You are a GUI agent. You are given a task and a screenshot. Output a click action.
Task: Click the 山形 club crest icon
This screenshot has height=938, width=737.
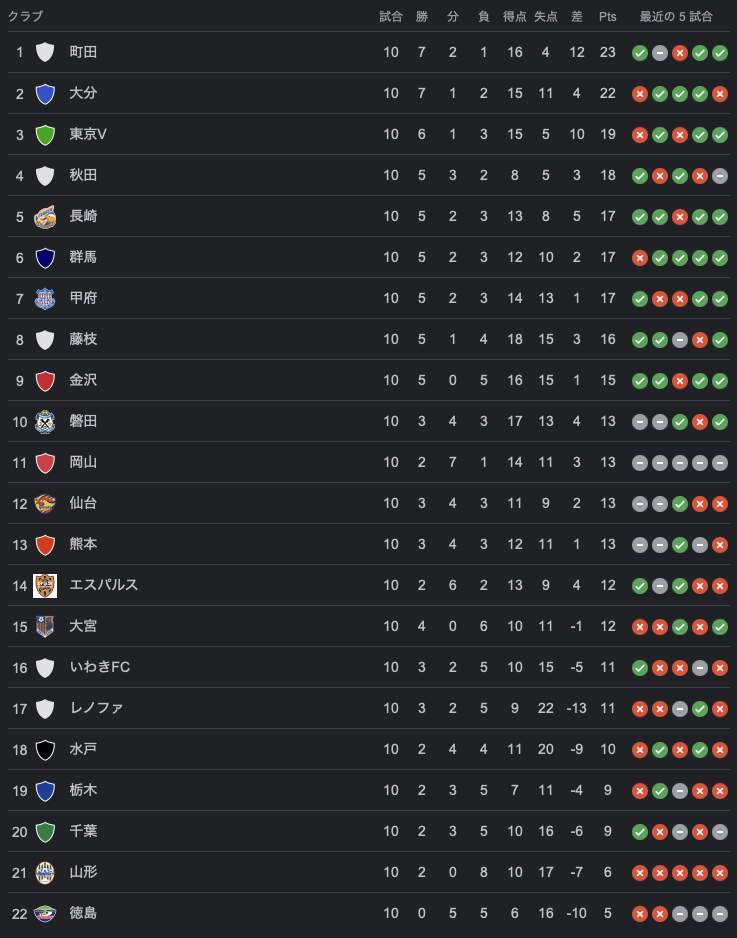click(45, 872)
